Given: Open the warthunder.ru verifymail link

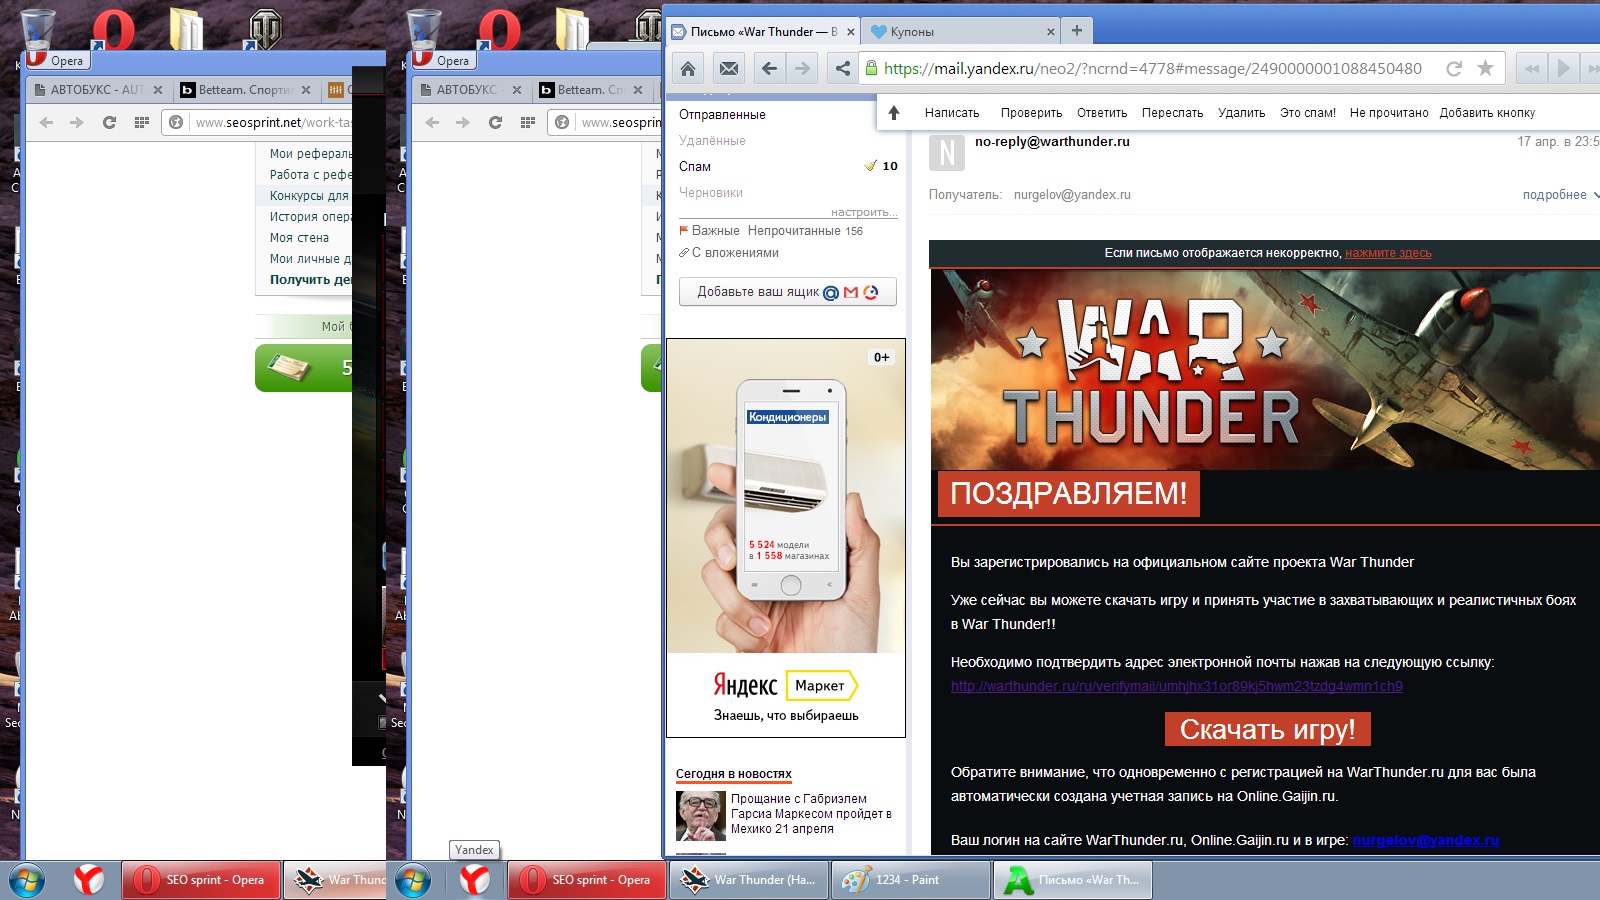Looking at the screenshot, I should tap(1176, 687).
